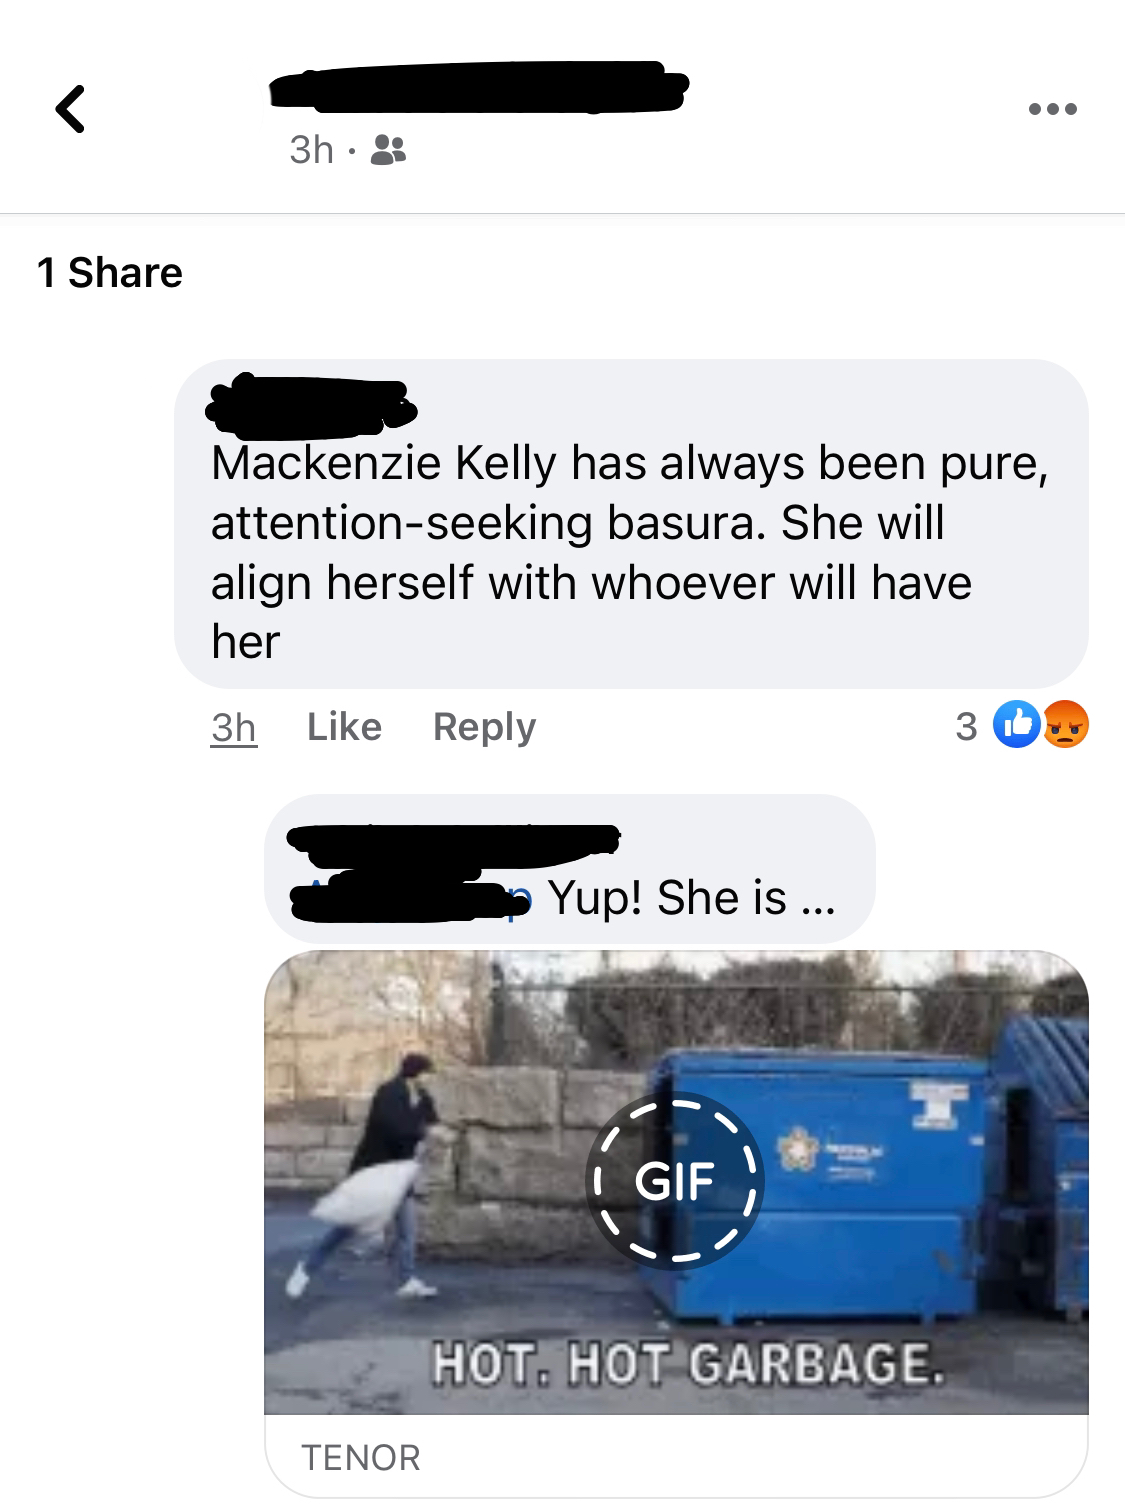Open the 3h timestamp under the comment
Viewport: 1125px width, 1507px height.
point(234,727)
